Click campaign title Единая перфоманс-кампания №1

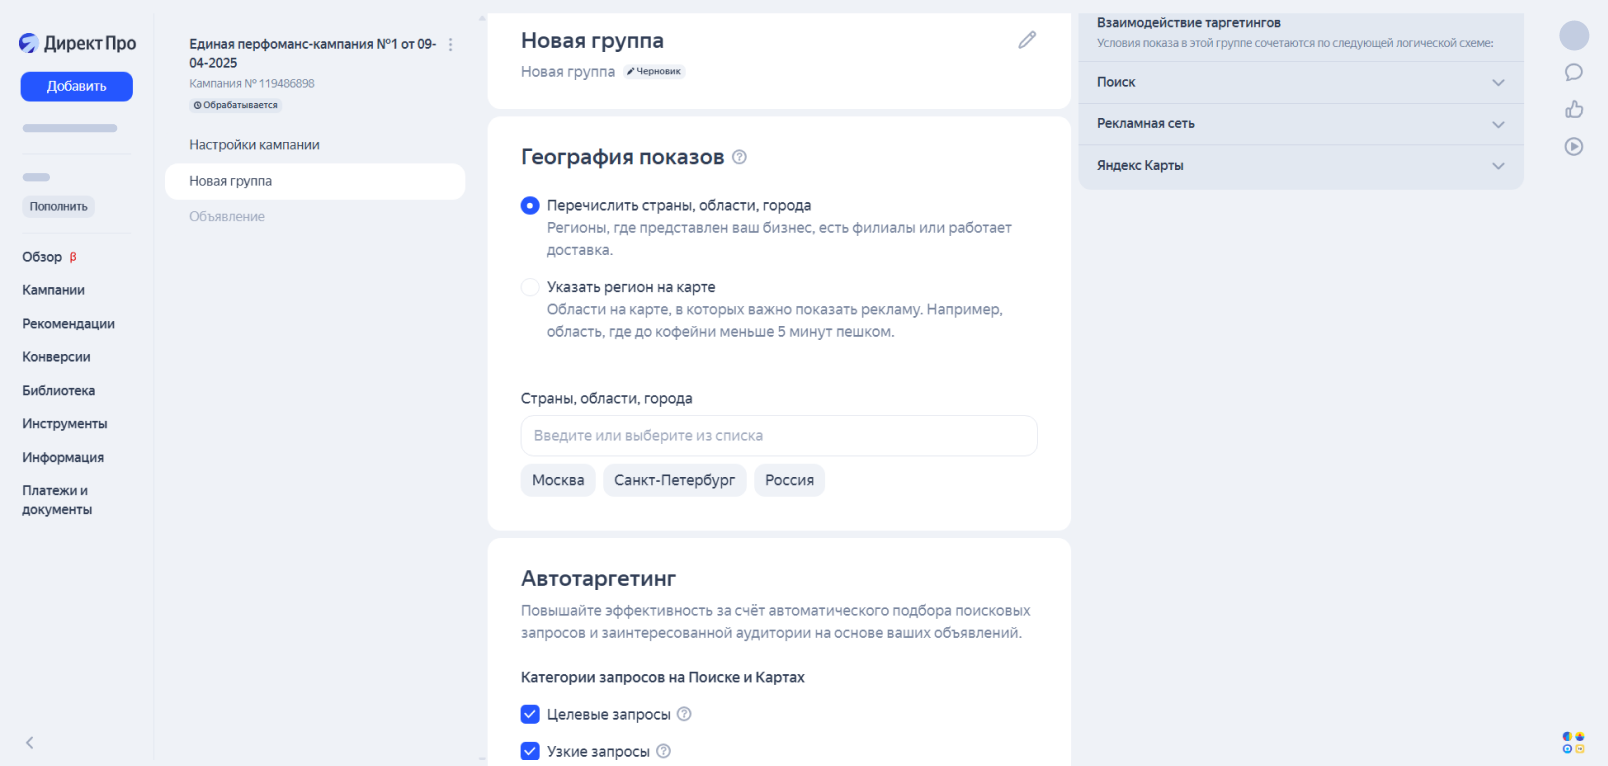click(x=312, y=53)
